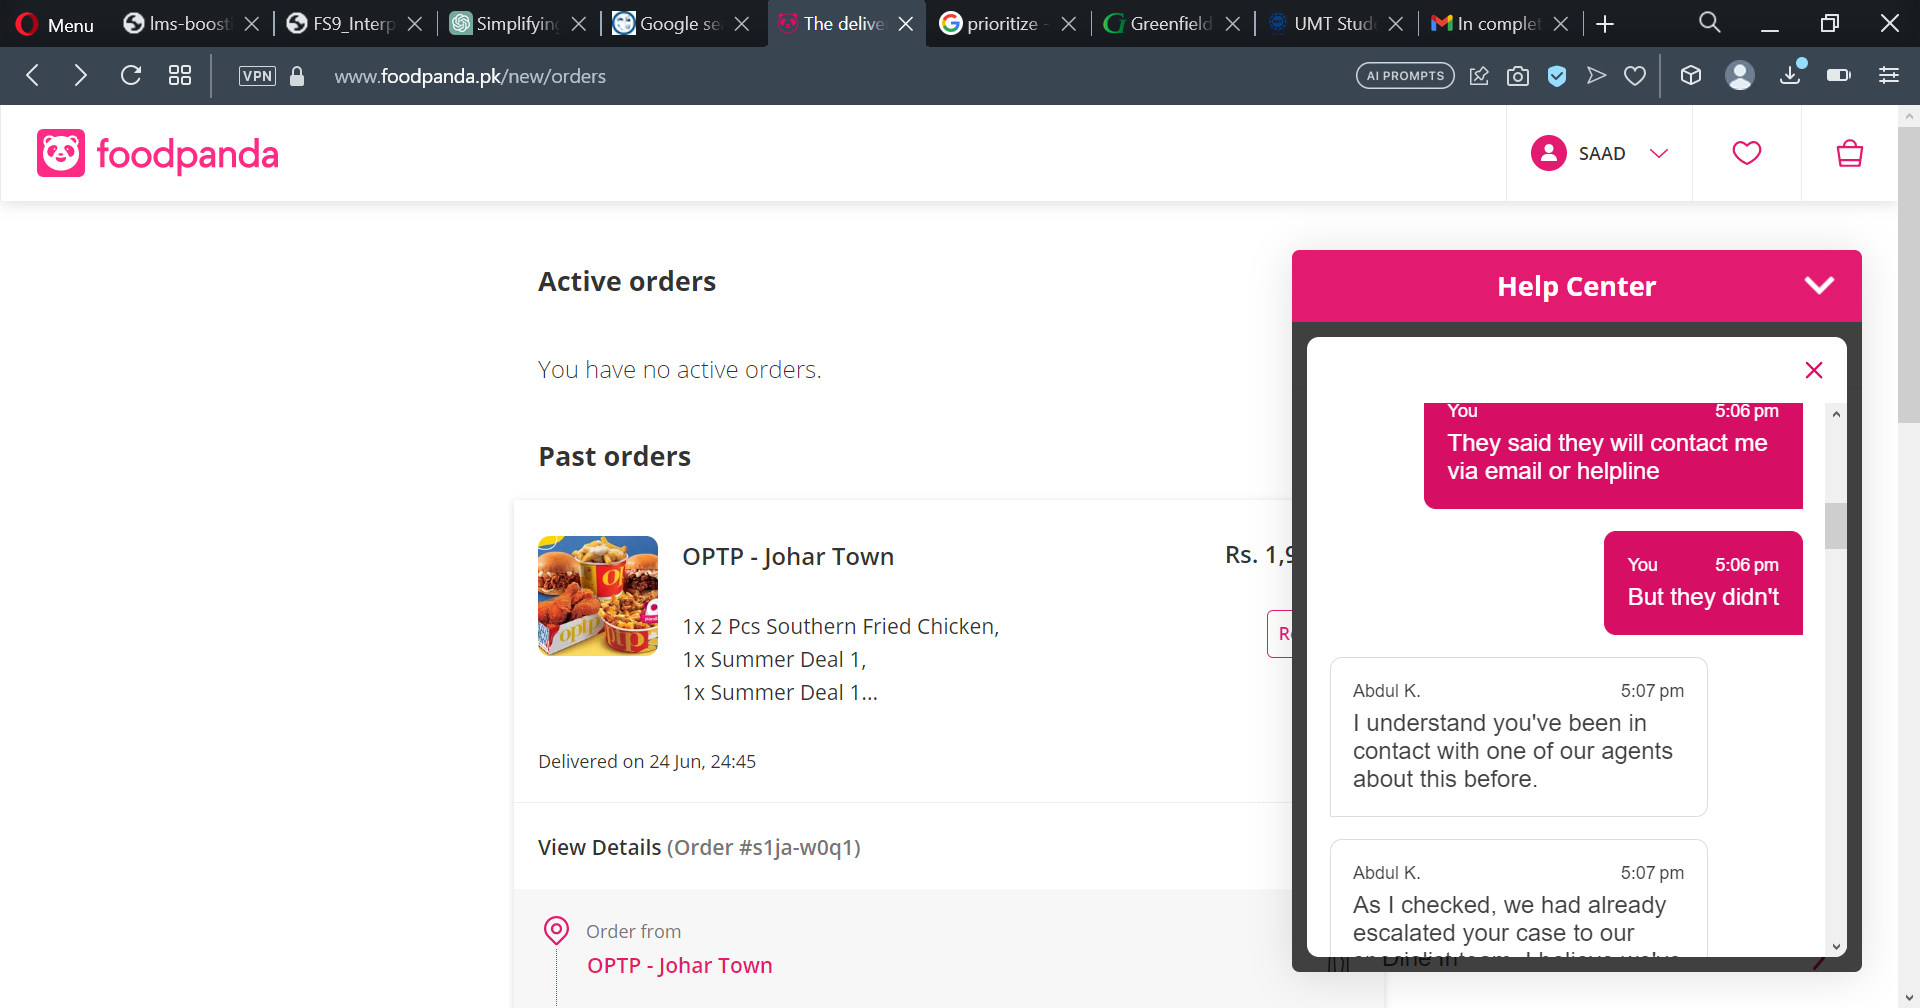
Task: Open Opera's pinboards pin icon
Action: point(1479,75)
